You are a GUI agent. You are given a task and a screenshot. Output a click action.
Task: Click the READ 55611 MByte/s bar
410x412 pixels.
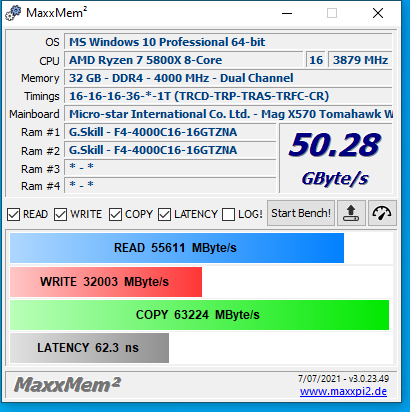[x=177, y=248]
